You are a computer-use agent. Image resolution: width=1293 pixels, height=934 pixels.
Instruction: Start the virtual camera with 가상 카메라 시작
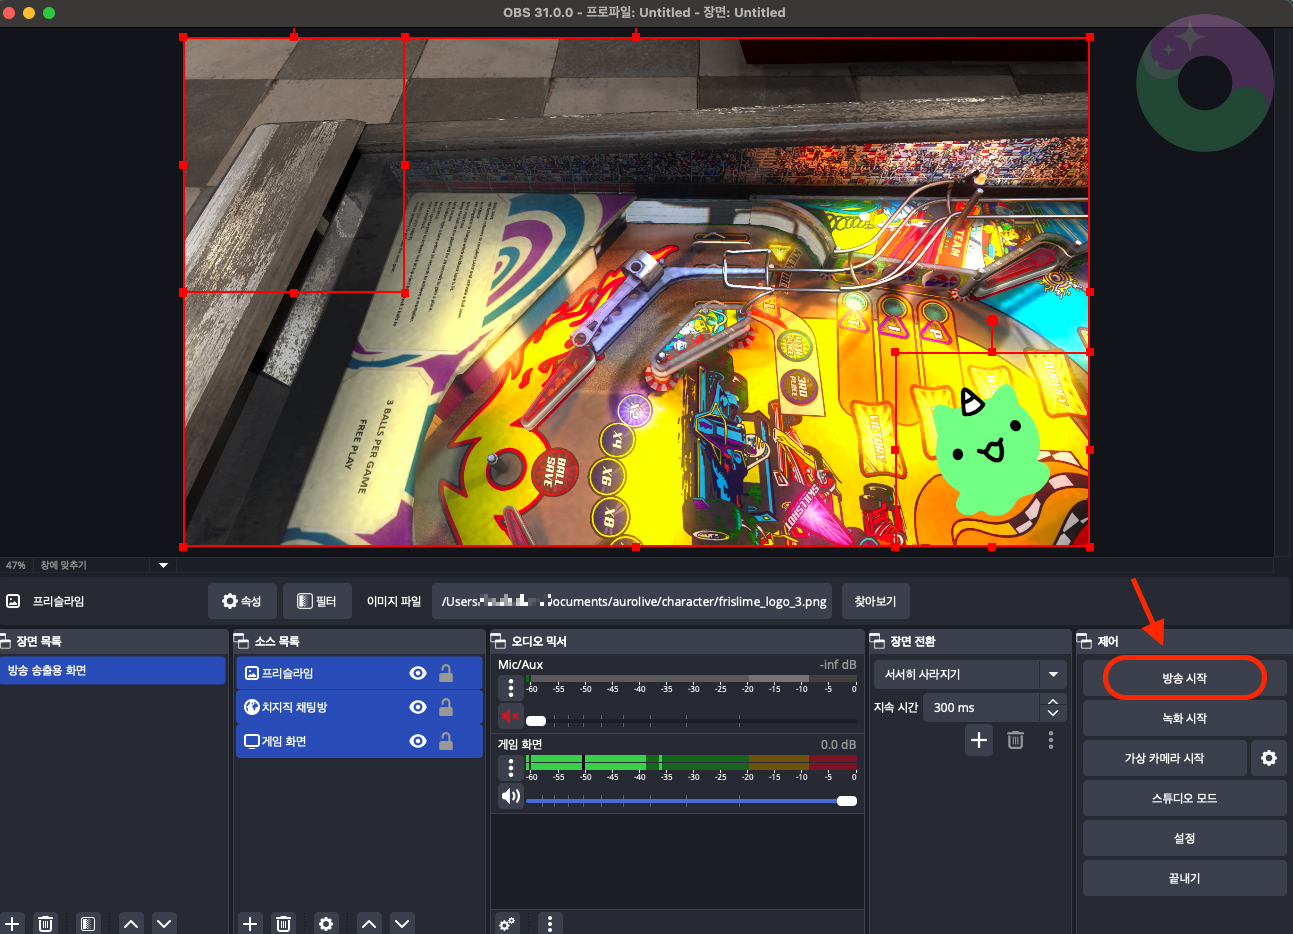(x=1164, y=758)
